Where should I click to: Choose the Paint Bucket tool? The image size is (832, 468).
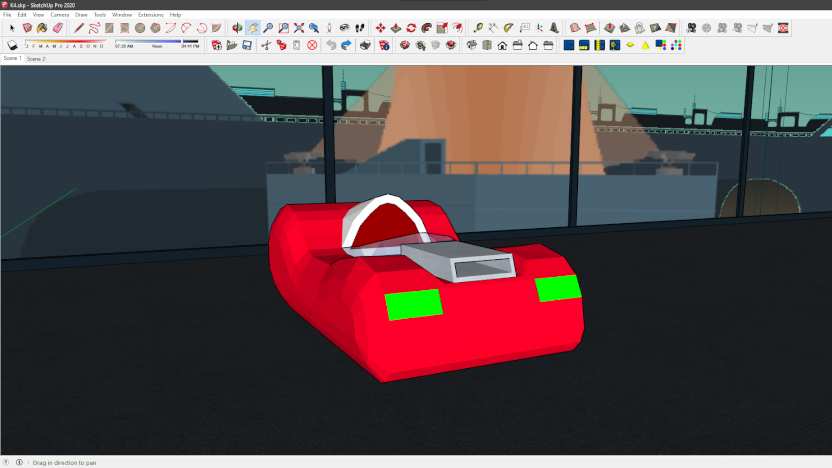click(42, 28)
